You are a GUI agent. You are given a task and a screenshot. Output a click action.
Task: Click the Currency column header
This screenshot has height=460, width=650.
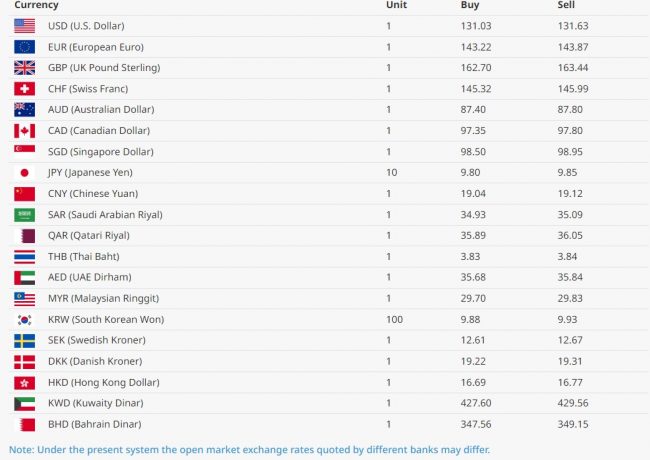(36, 5)
